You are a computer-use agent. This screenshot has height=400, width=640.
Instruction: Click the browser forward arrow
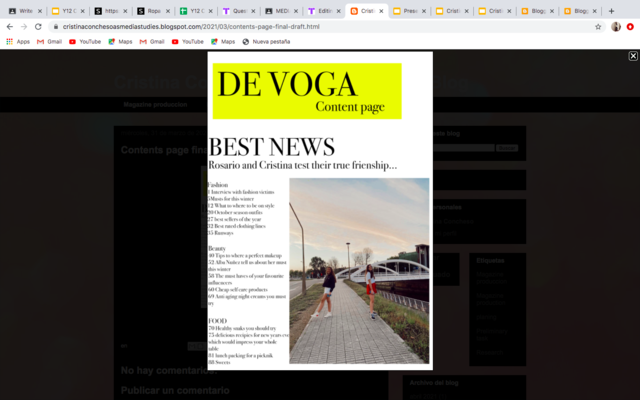click(x=24, y=27)
